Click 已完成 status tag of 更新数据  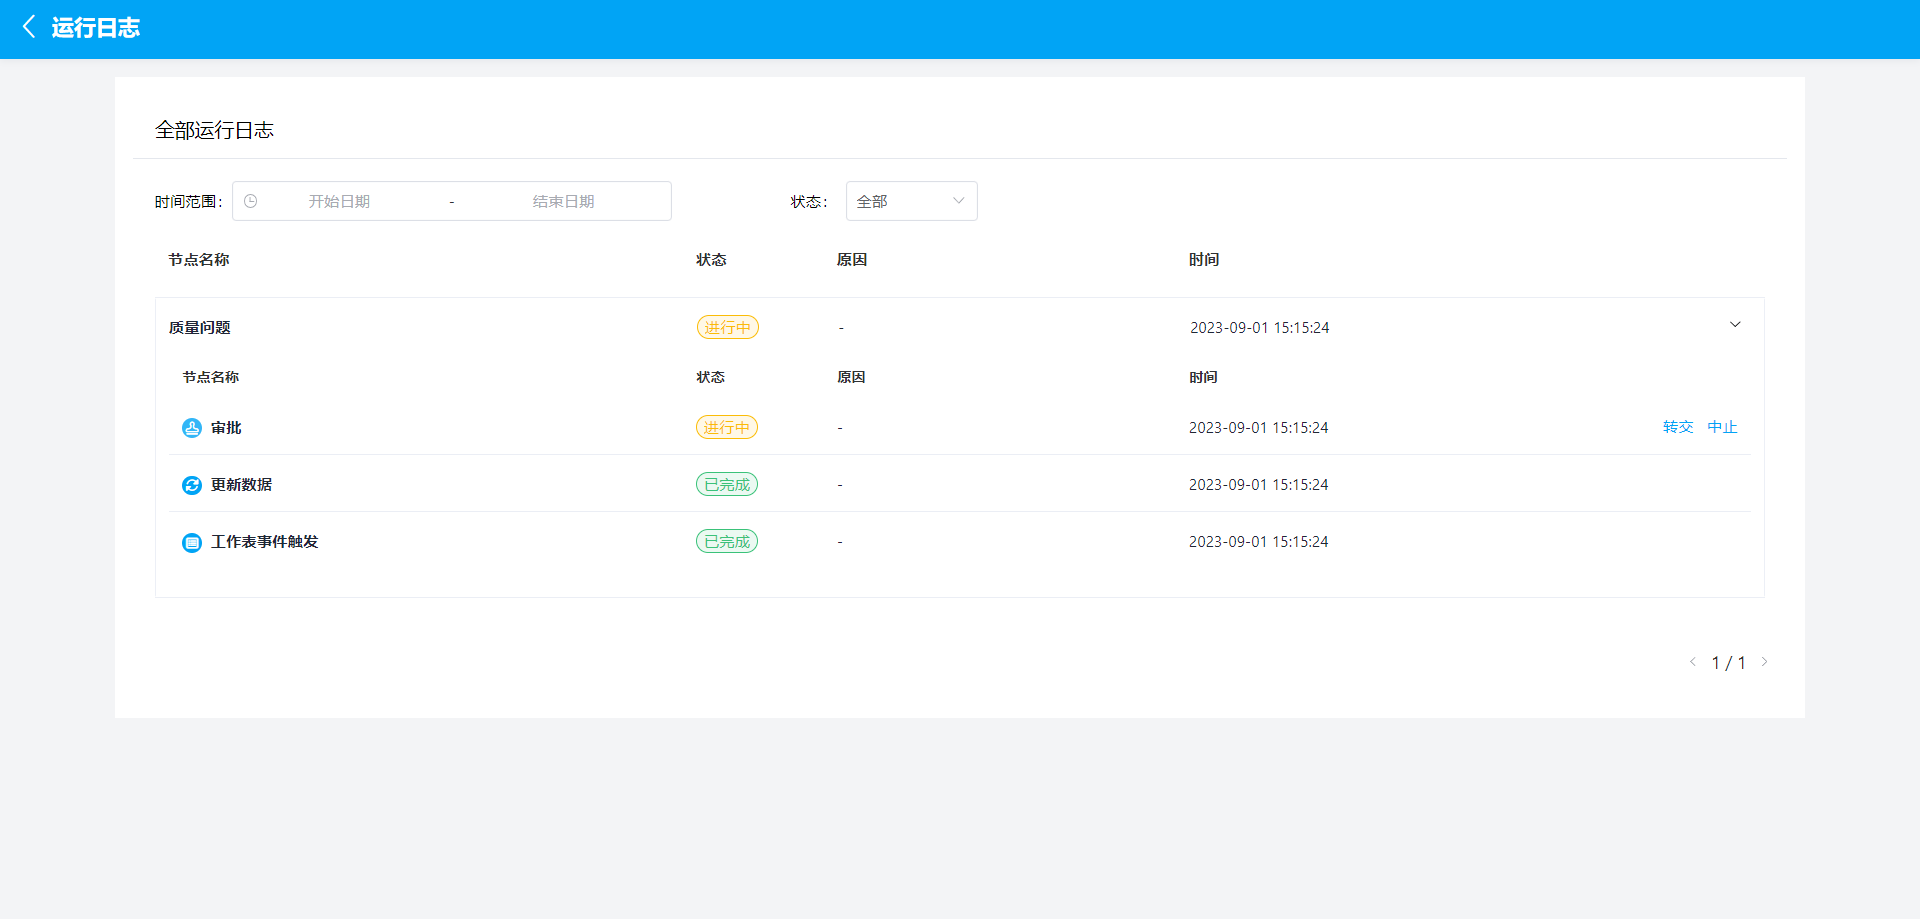coord(727,484)
